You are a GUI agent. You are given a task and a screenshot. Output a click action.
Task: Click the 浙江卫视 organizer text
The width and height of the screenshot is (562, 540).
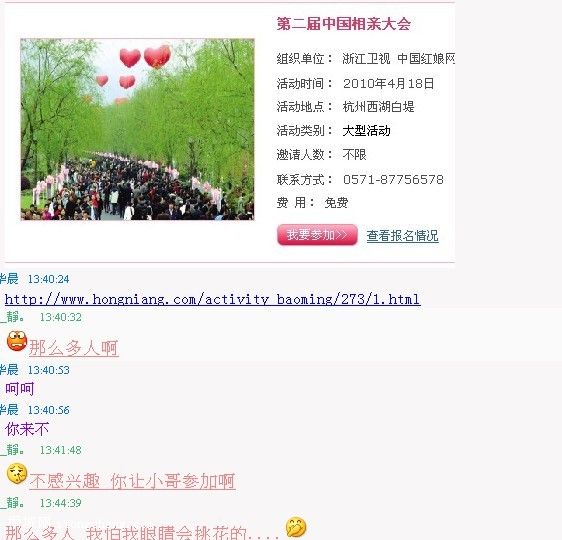tap(366, 58)
